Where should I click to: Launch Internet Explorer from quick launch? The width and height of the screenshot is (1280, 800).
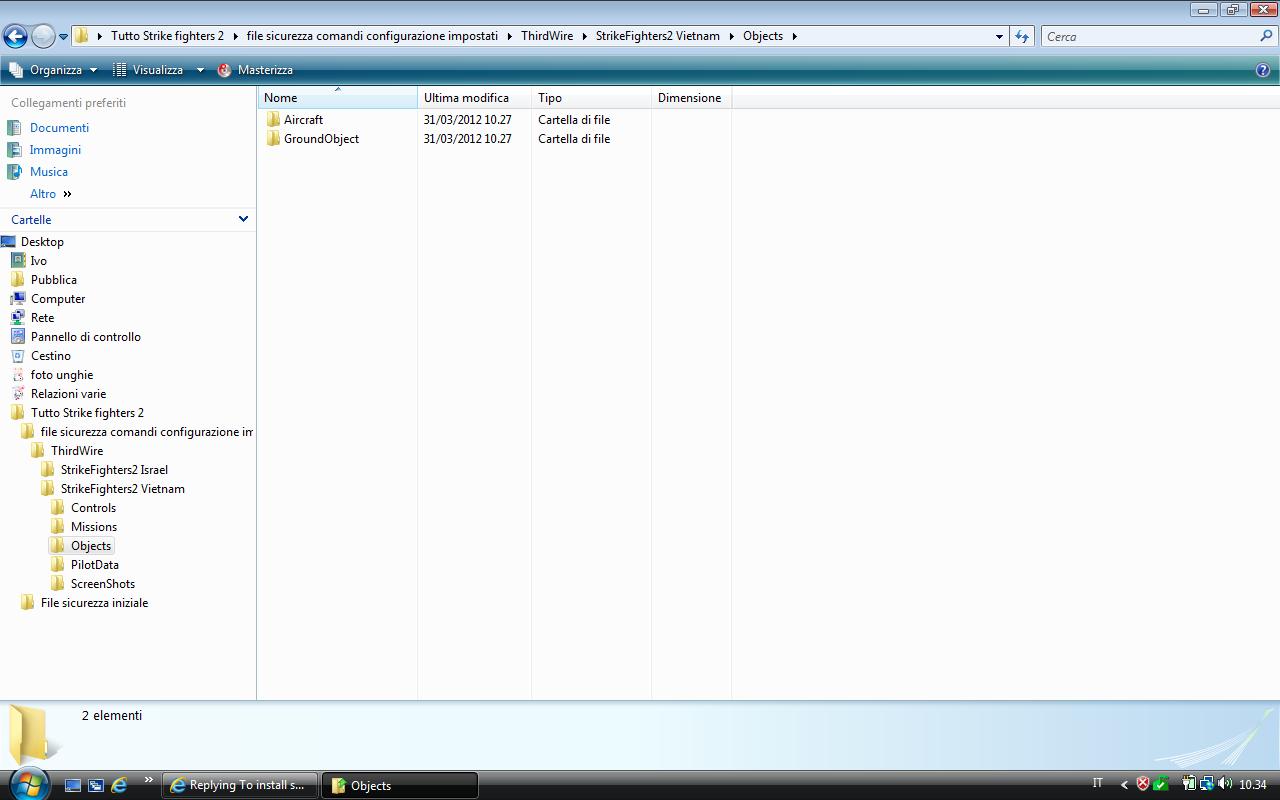point(119,785)
